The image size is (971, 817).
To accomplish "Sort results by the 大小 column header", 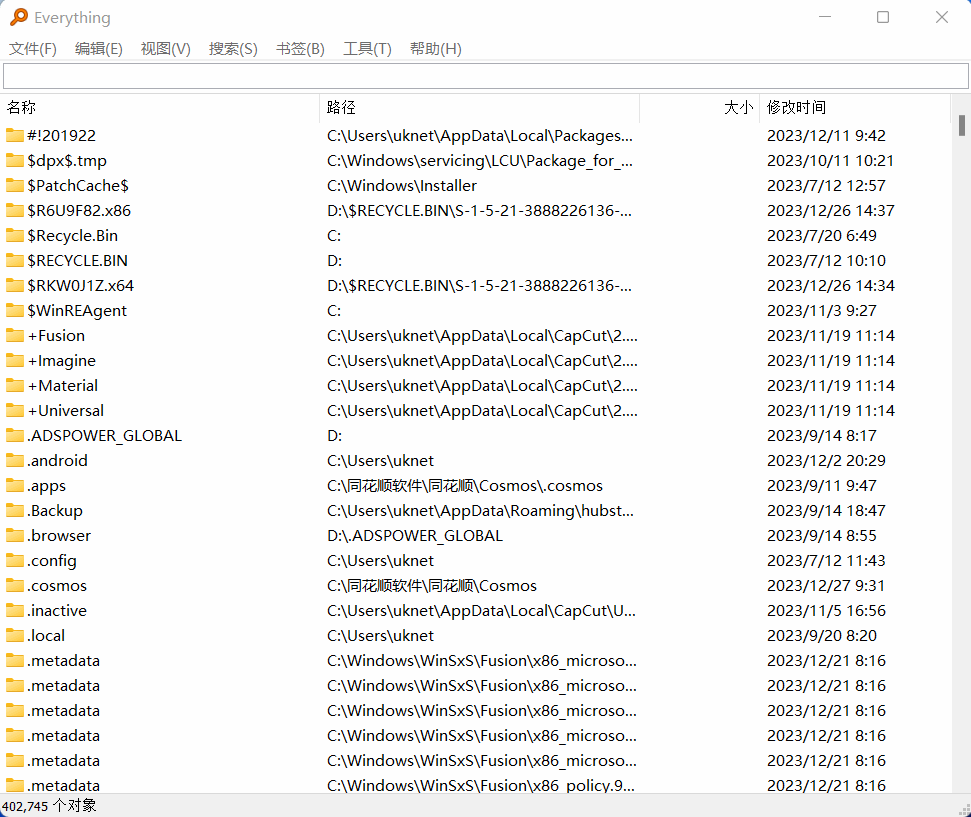I will coord(700,108).
